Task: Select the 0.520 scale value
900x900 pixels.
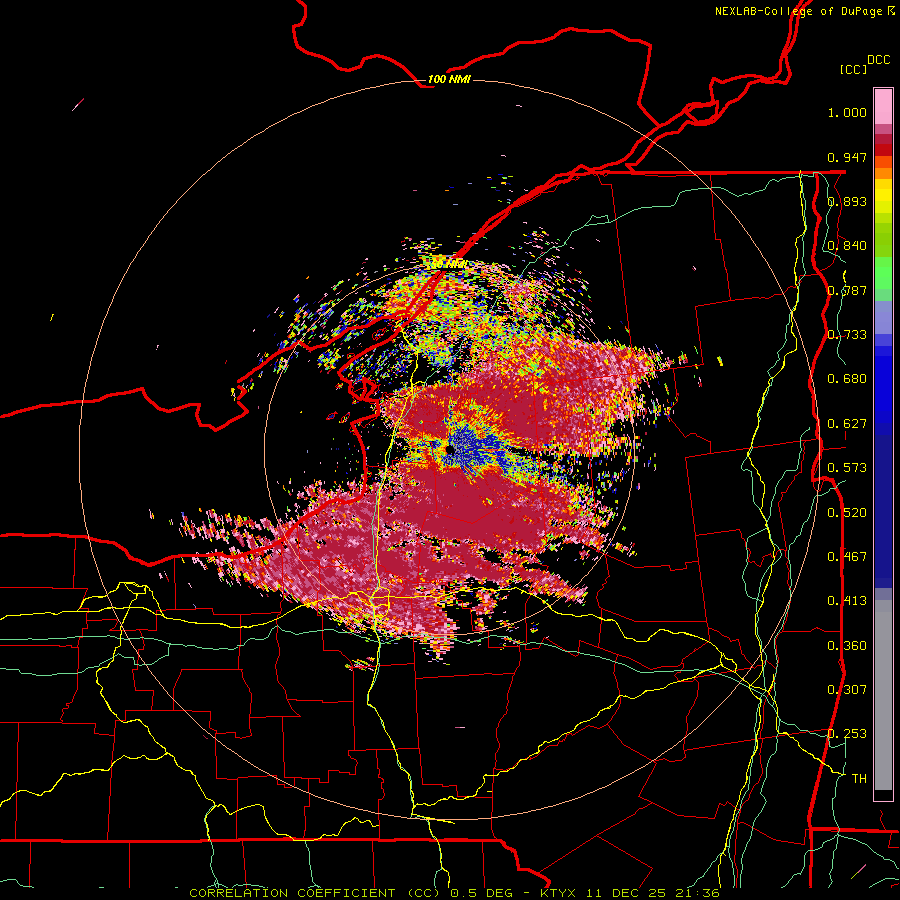Action: click(847, 513)
